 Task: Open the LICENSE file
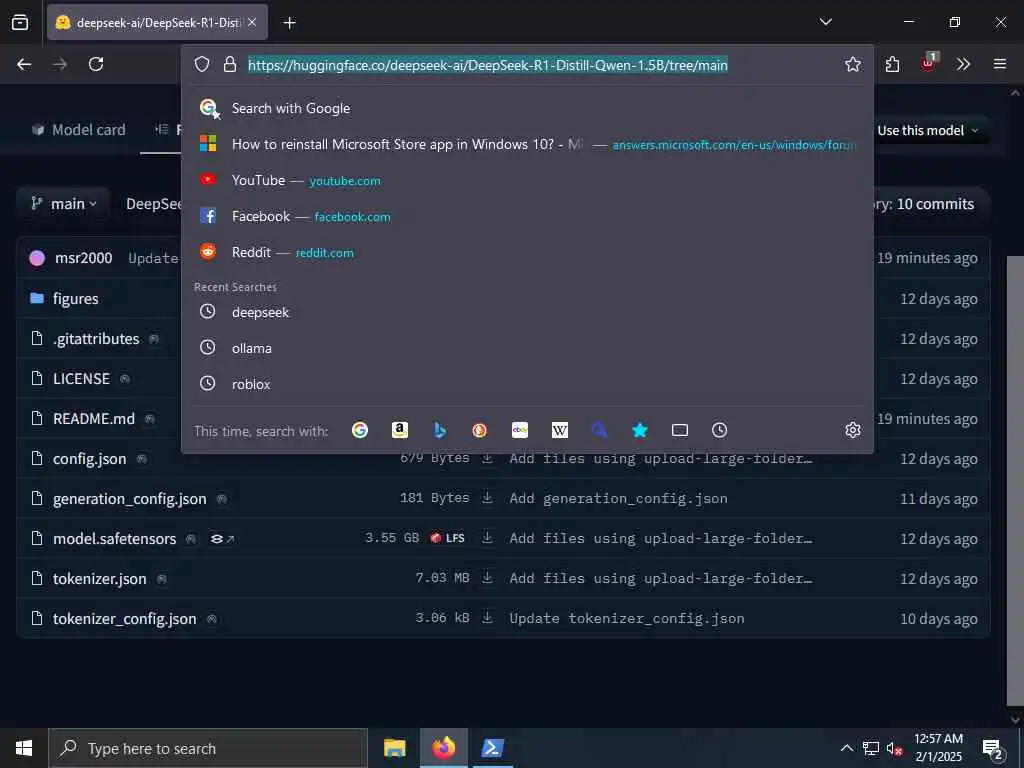tap(81, 379)
